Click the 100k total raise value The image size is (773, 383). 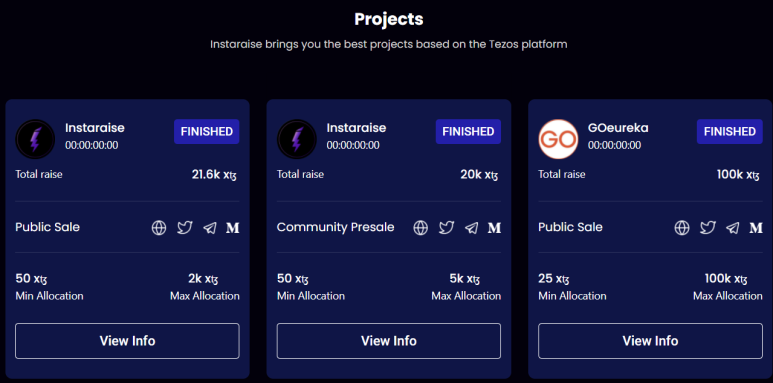(x=738, y=174)
